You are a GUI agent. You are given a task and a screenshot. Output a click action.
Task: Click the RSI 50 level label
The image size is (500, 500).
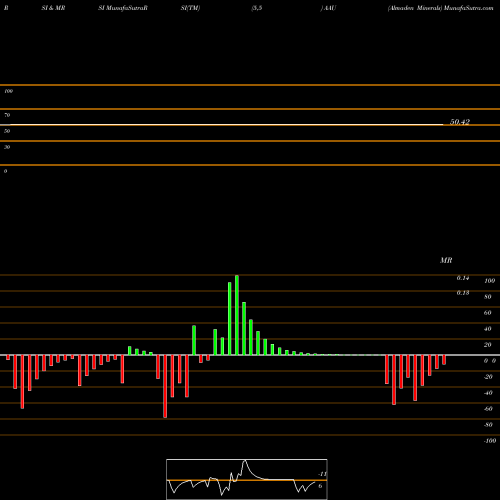[7, 131]
